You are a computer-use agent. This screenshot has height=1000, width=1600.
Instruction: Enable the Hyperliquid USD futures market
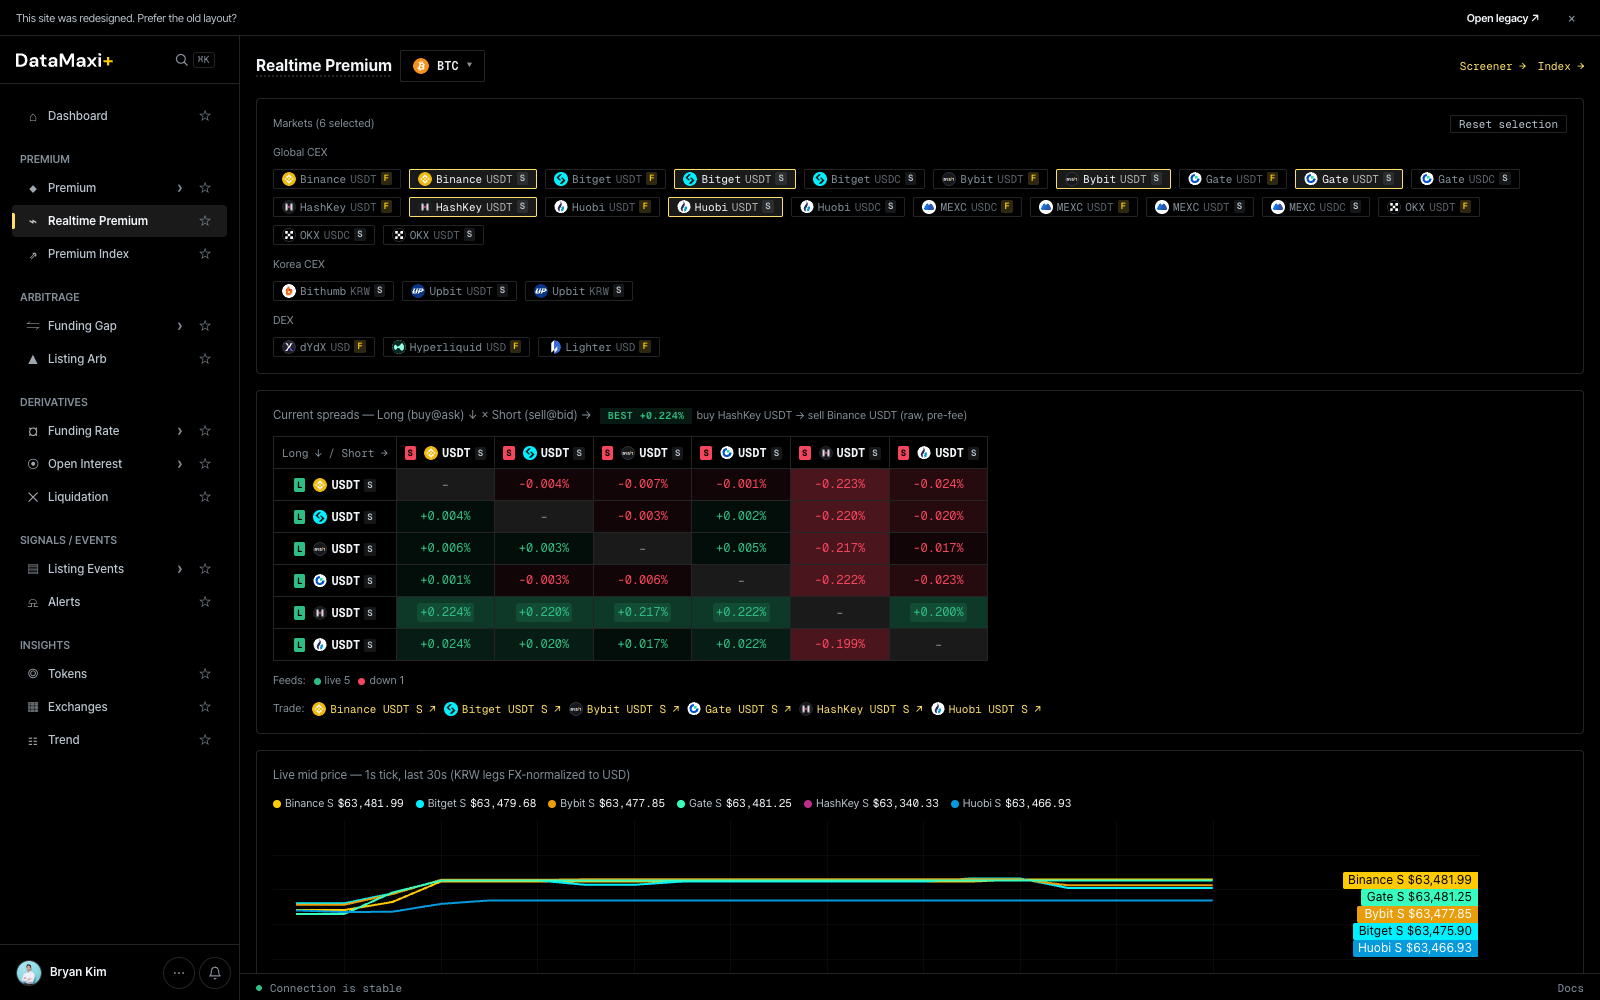pyautogui.click(x=456, y=347)
